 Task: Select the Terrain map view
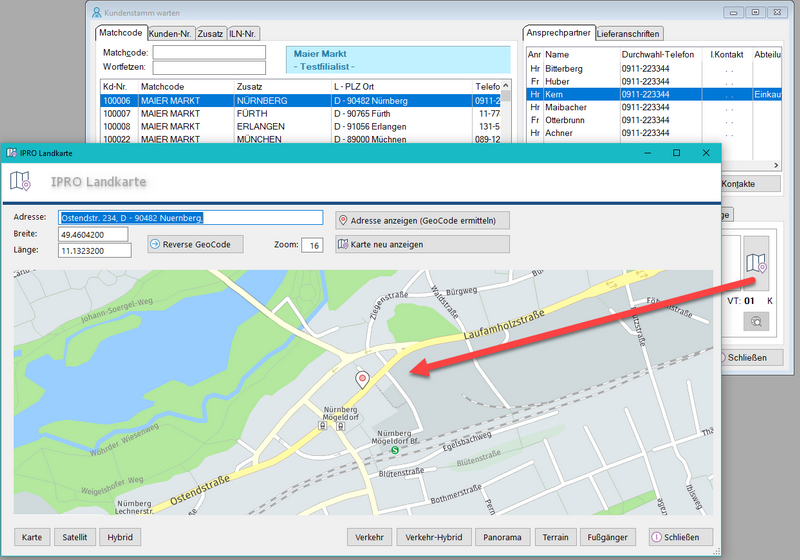click(x=557, y=537)
